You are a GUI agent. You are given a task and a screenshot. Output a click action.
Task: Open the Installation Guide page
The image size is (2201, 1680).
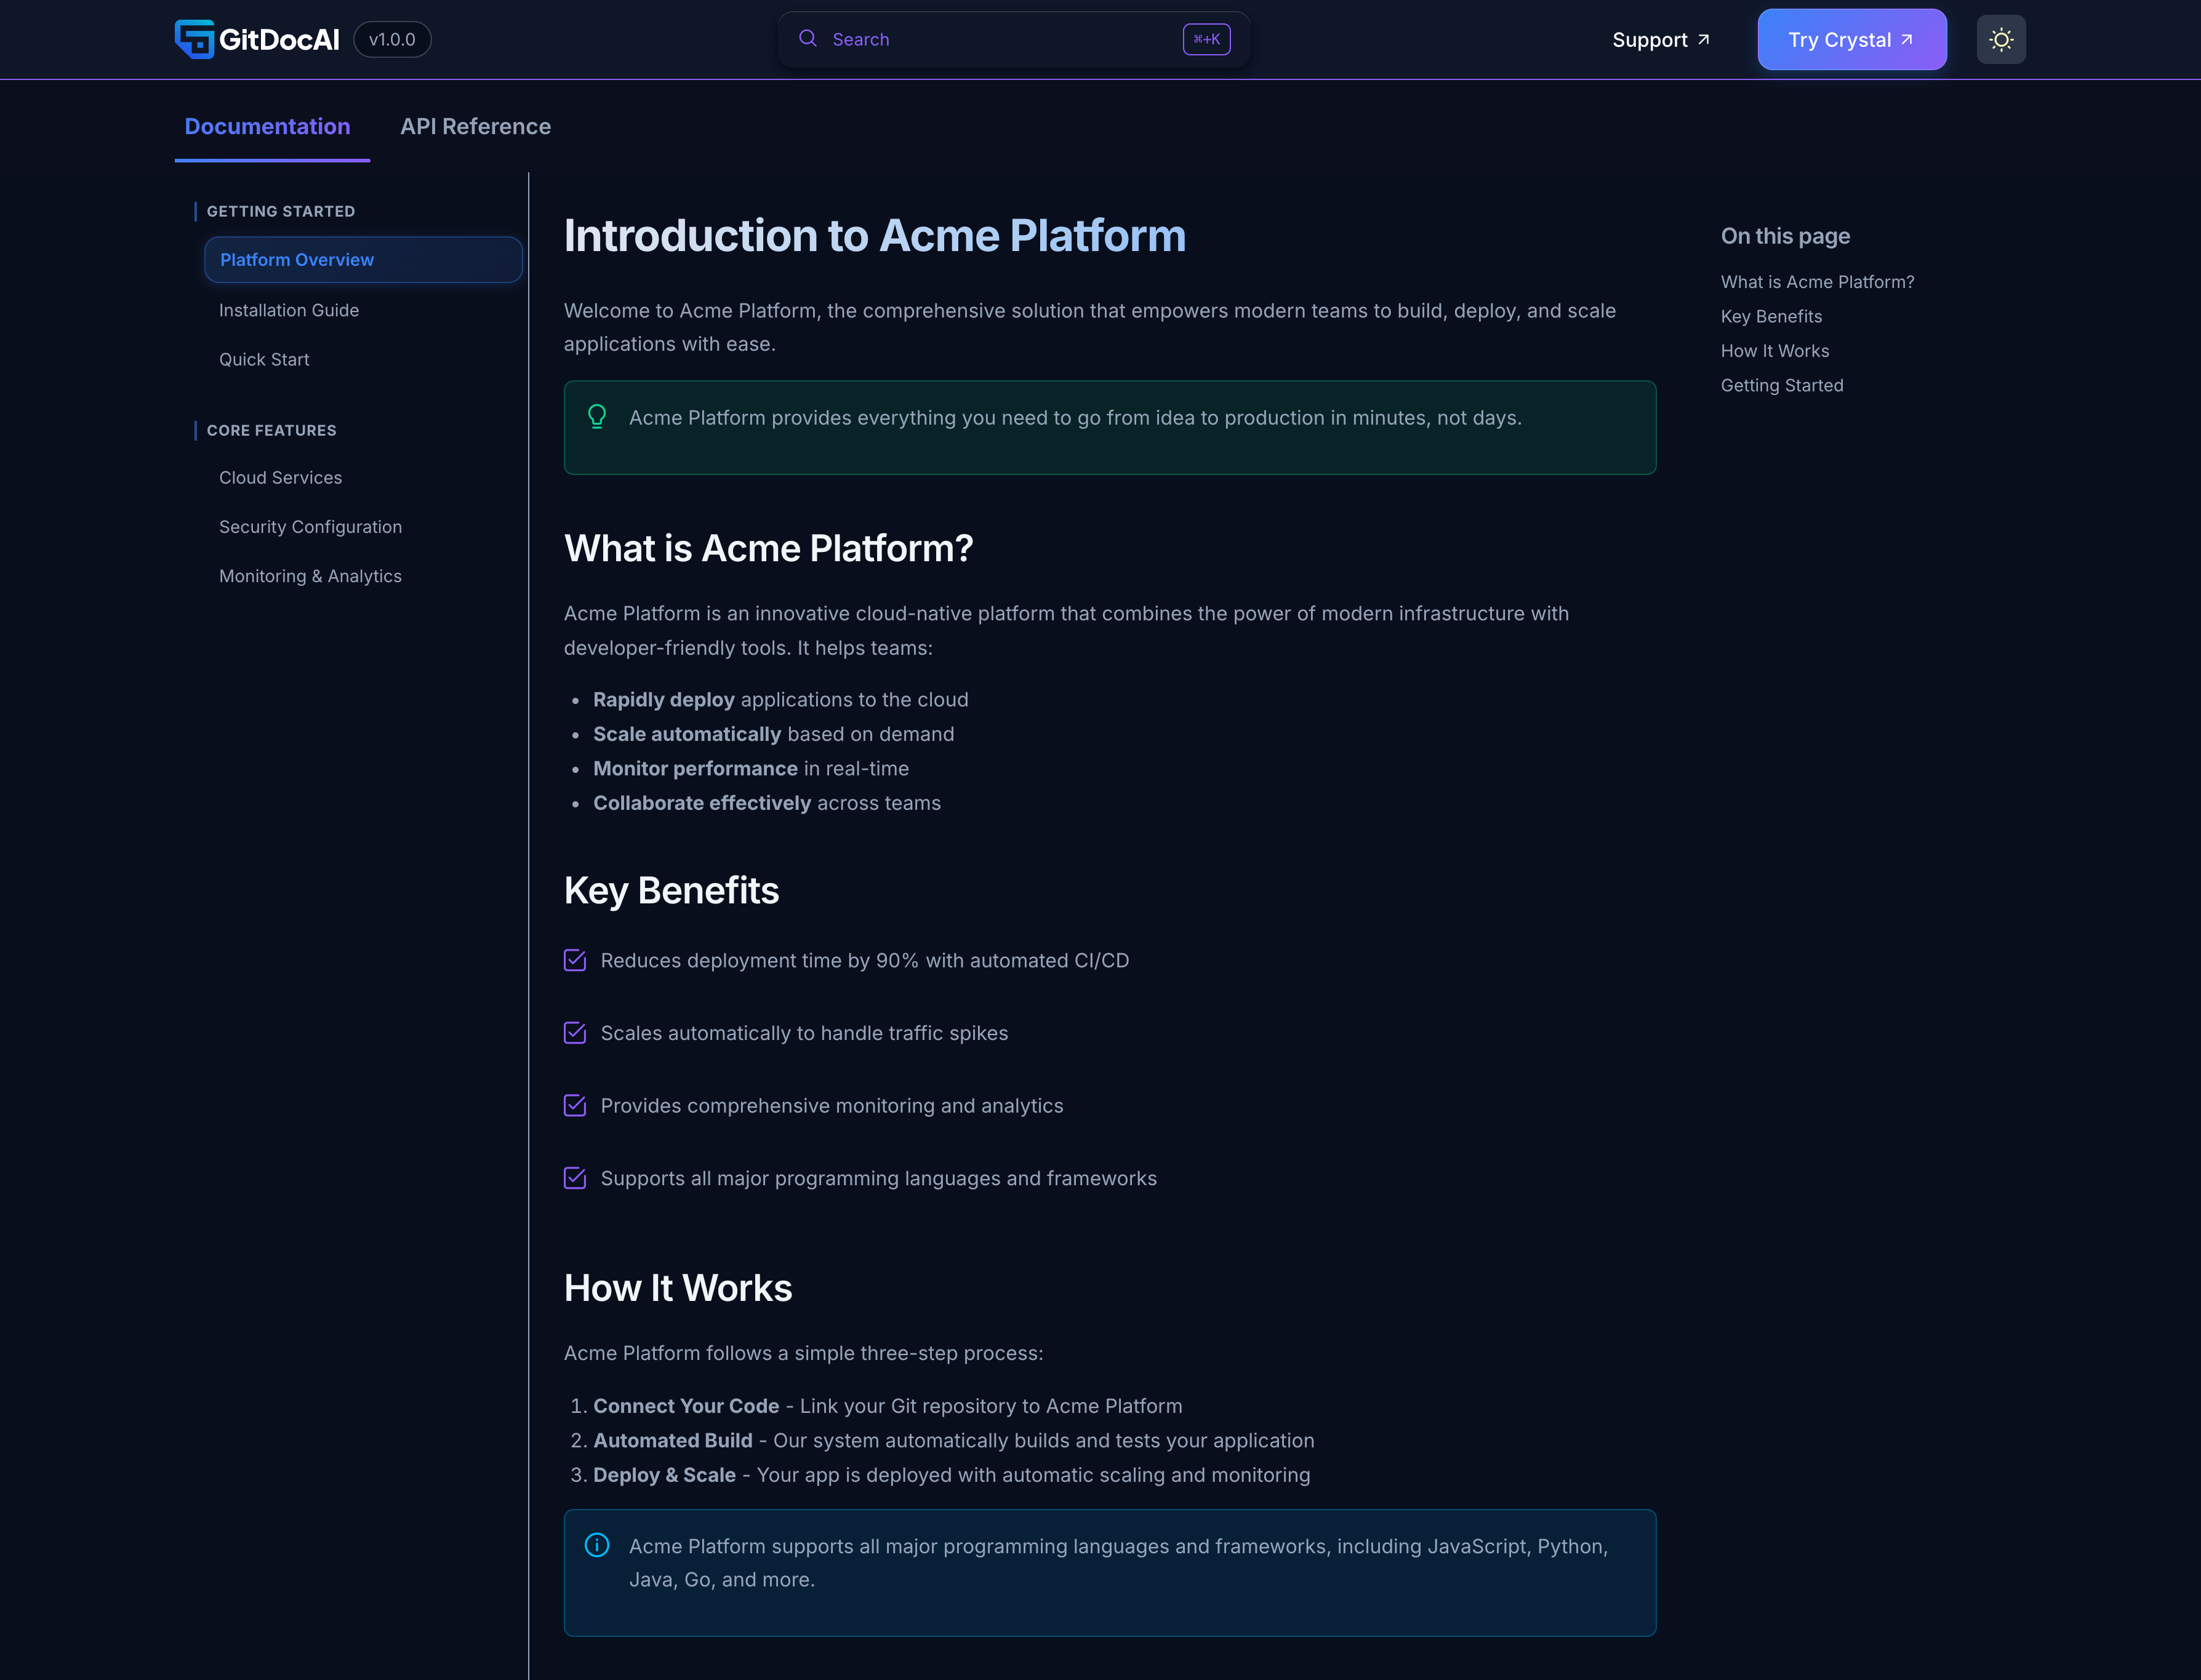289,310
